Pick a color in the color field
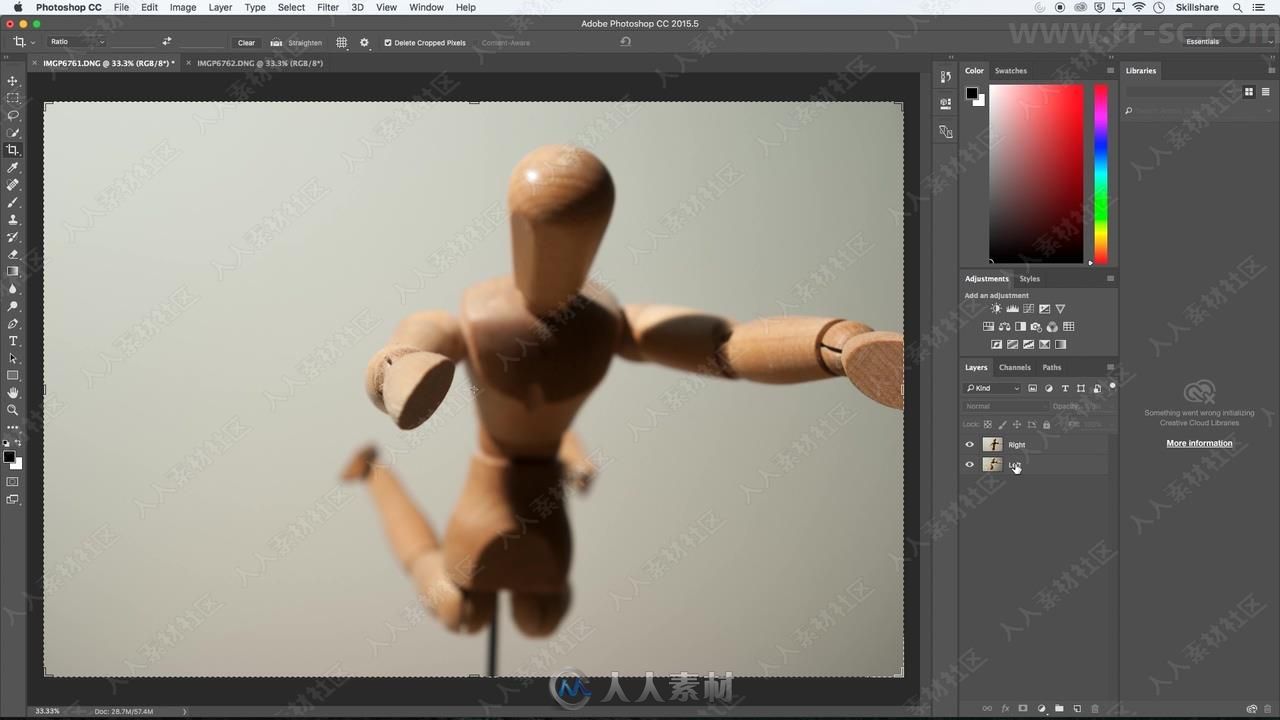The height and width of the screenshot is (720, 1280). tap(1036, 173)
